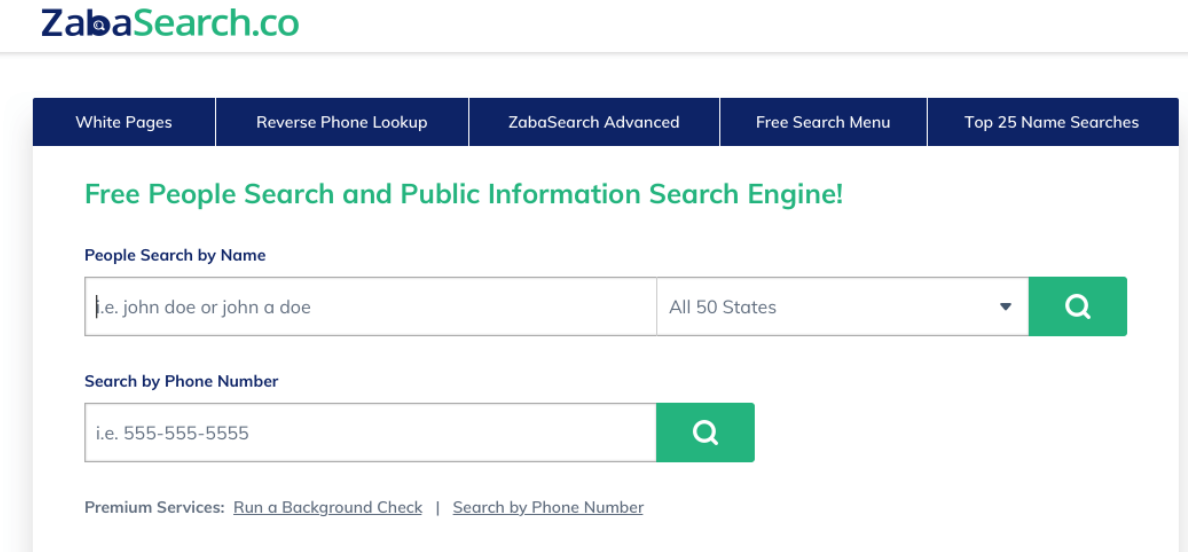Open the premium Search by Phone Number link
Viewport: 1188px width, 552px height.
[x=548, y=508]
